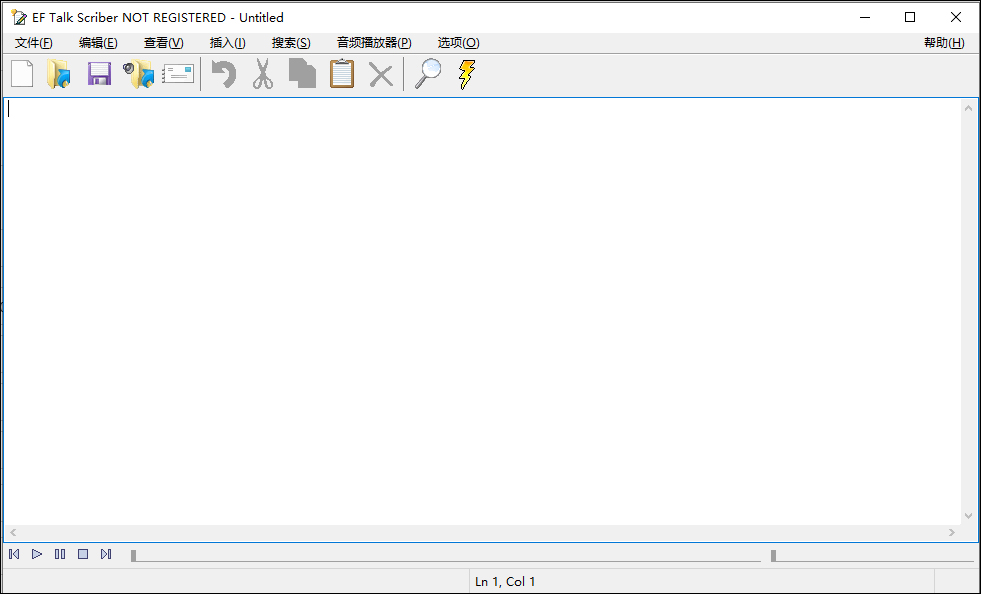Open the 查看(V) menu
Image resolution: width=981 pixels, height=594 pixels.
[x=163, y=43]
